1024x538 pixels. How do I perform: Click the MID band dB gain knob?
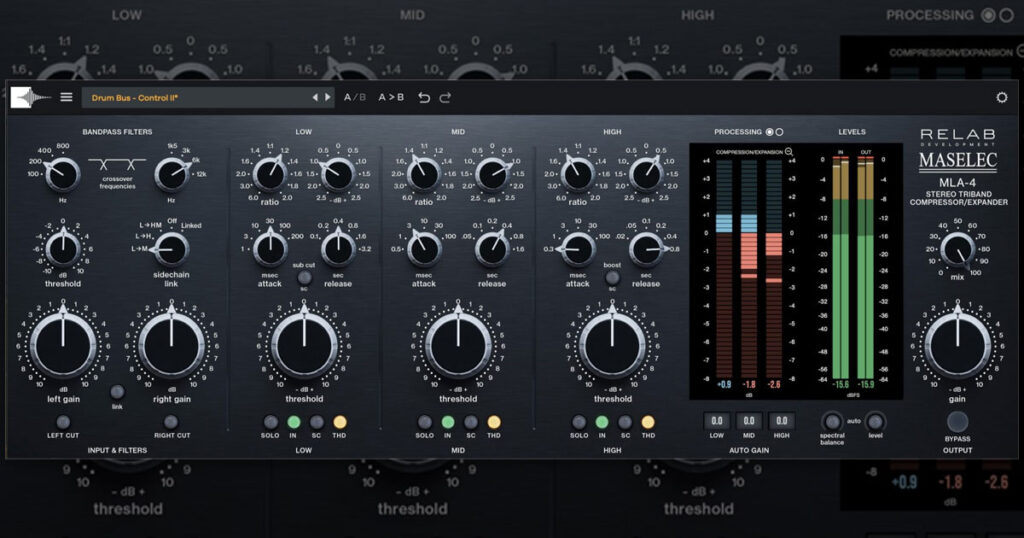492,174
